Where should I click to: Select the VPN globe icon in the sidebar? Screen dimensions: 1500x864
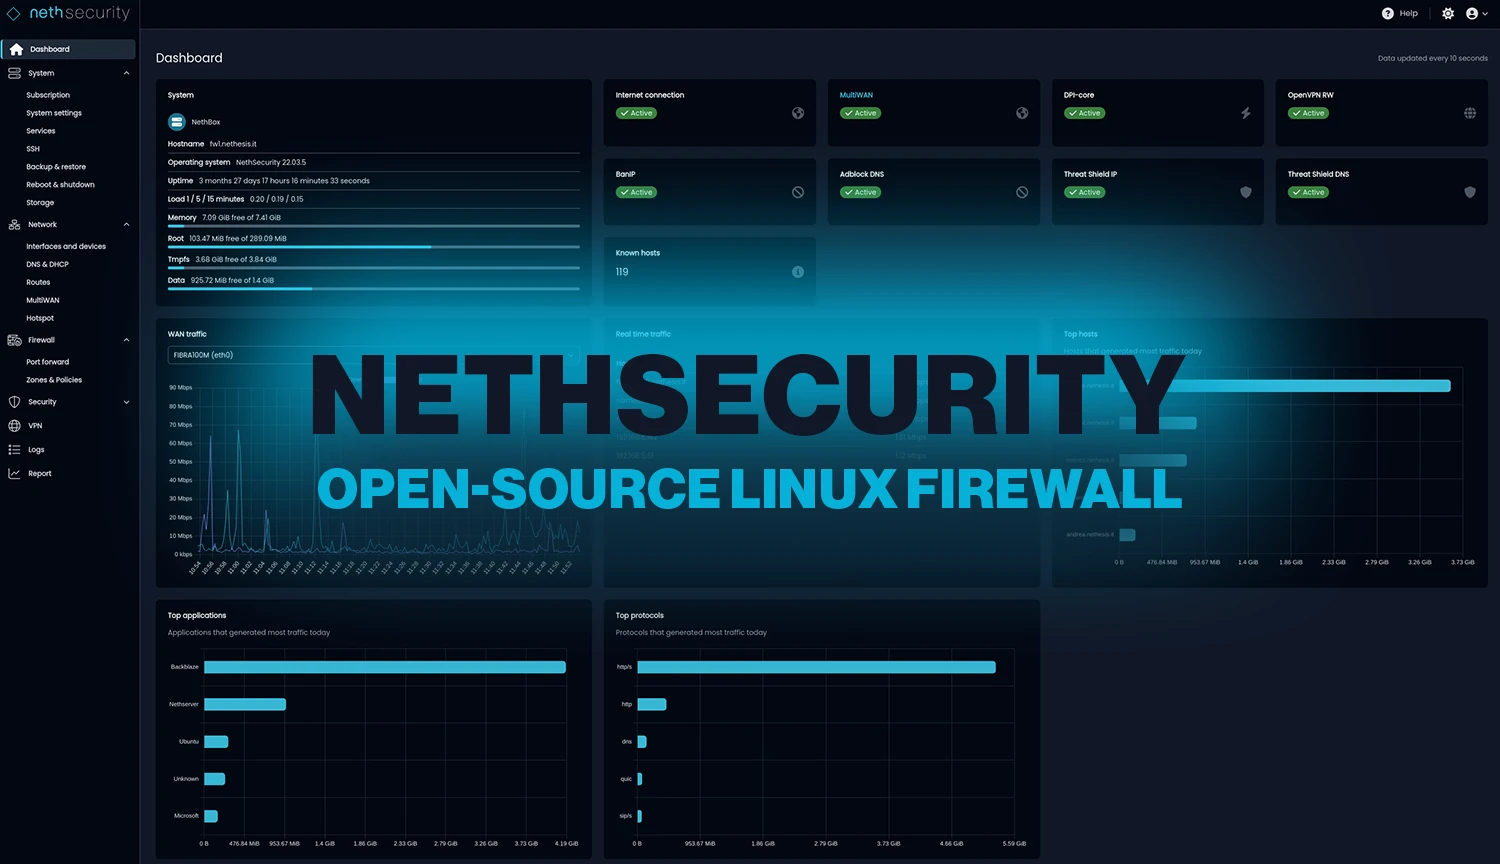pyautogui.click(x=13, y=425)
